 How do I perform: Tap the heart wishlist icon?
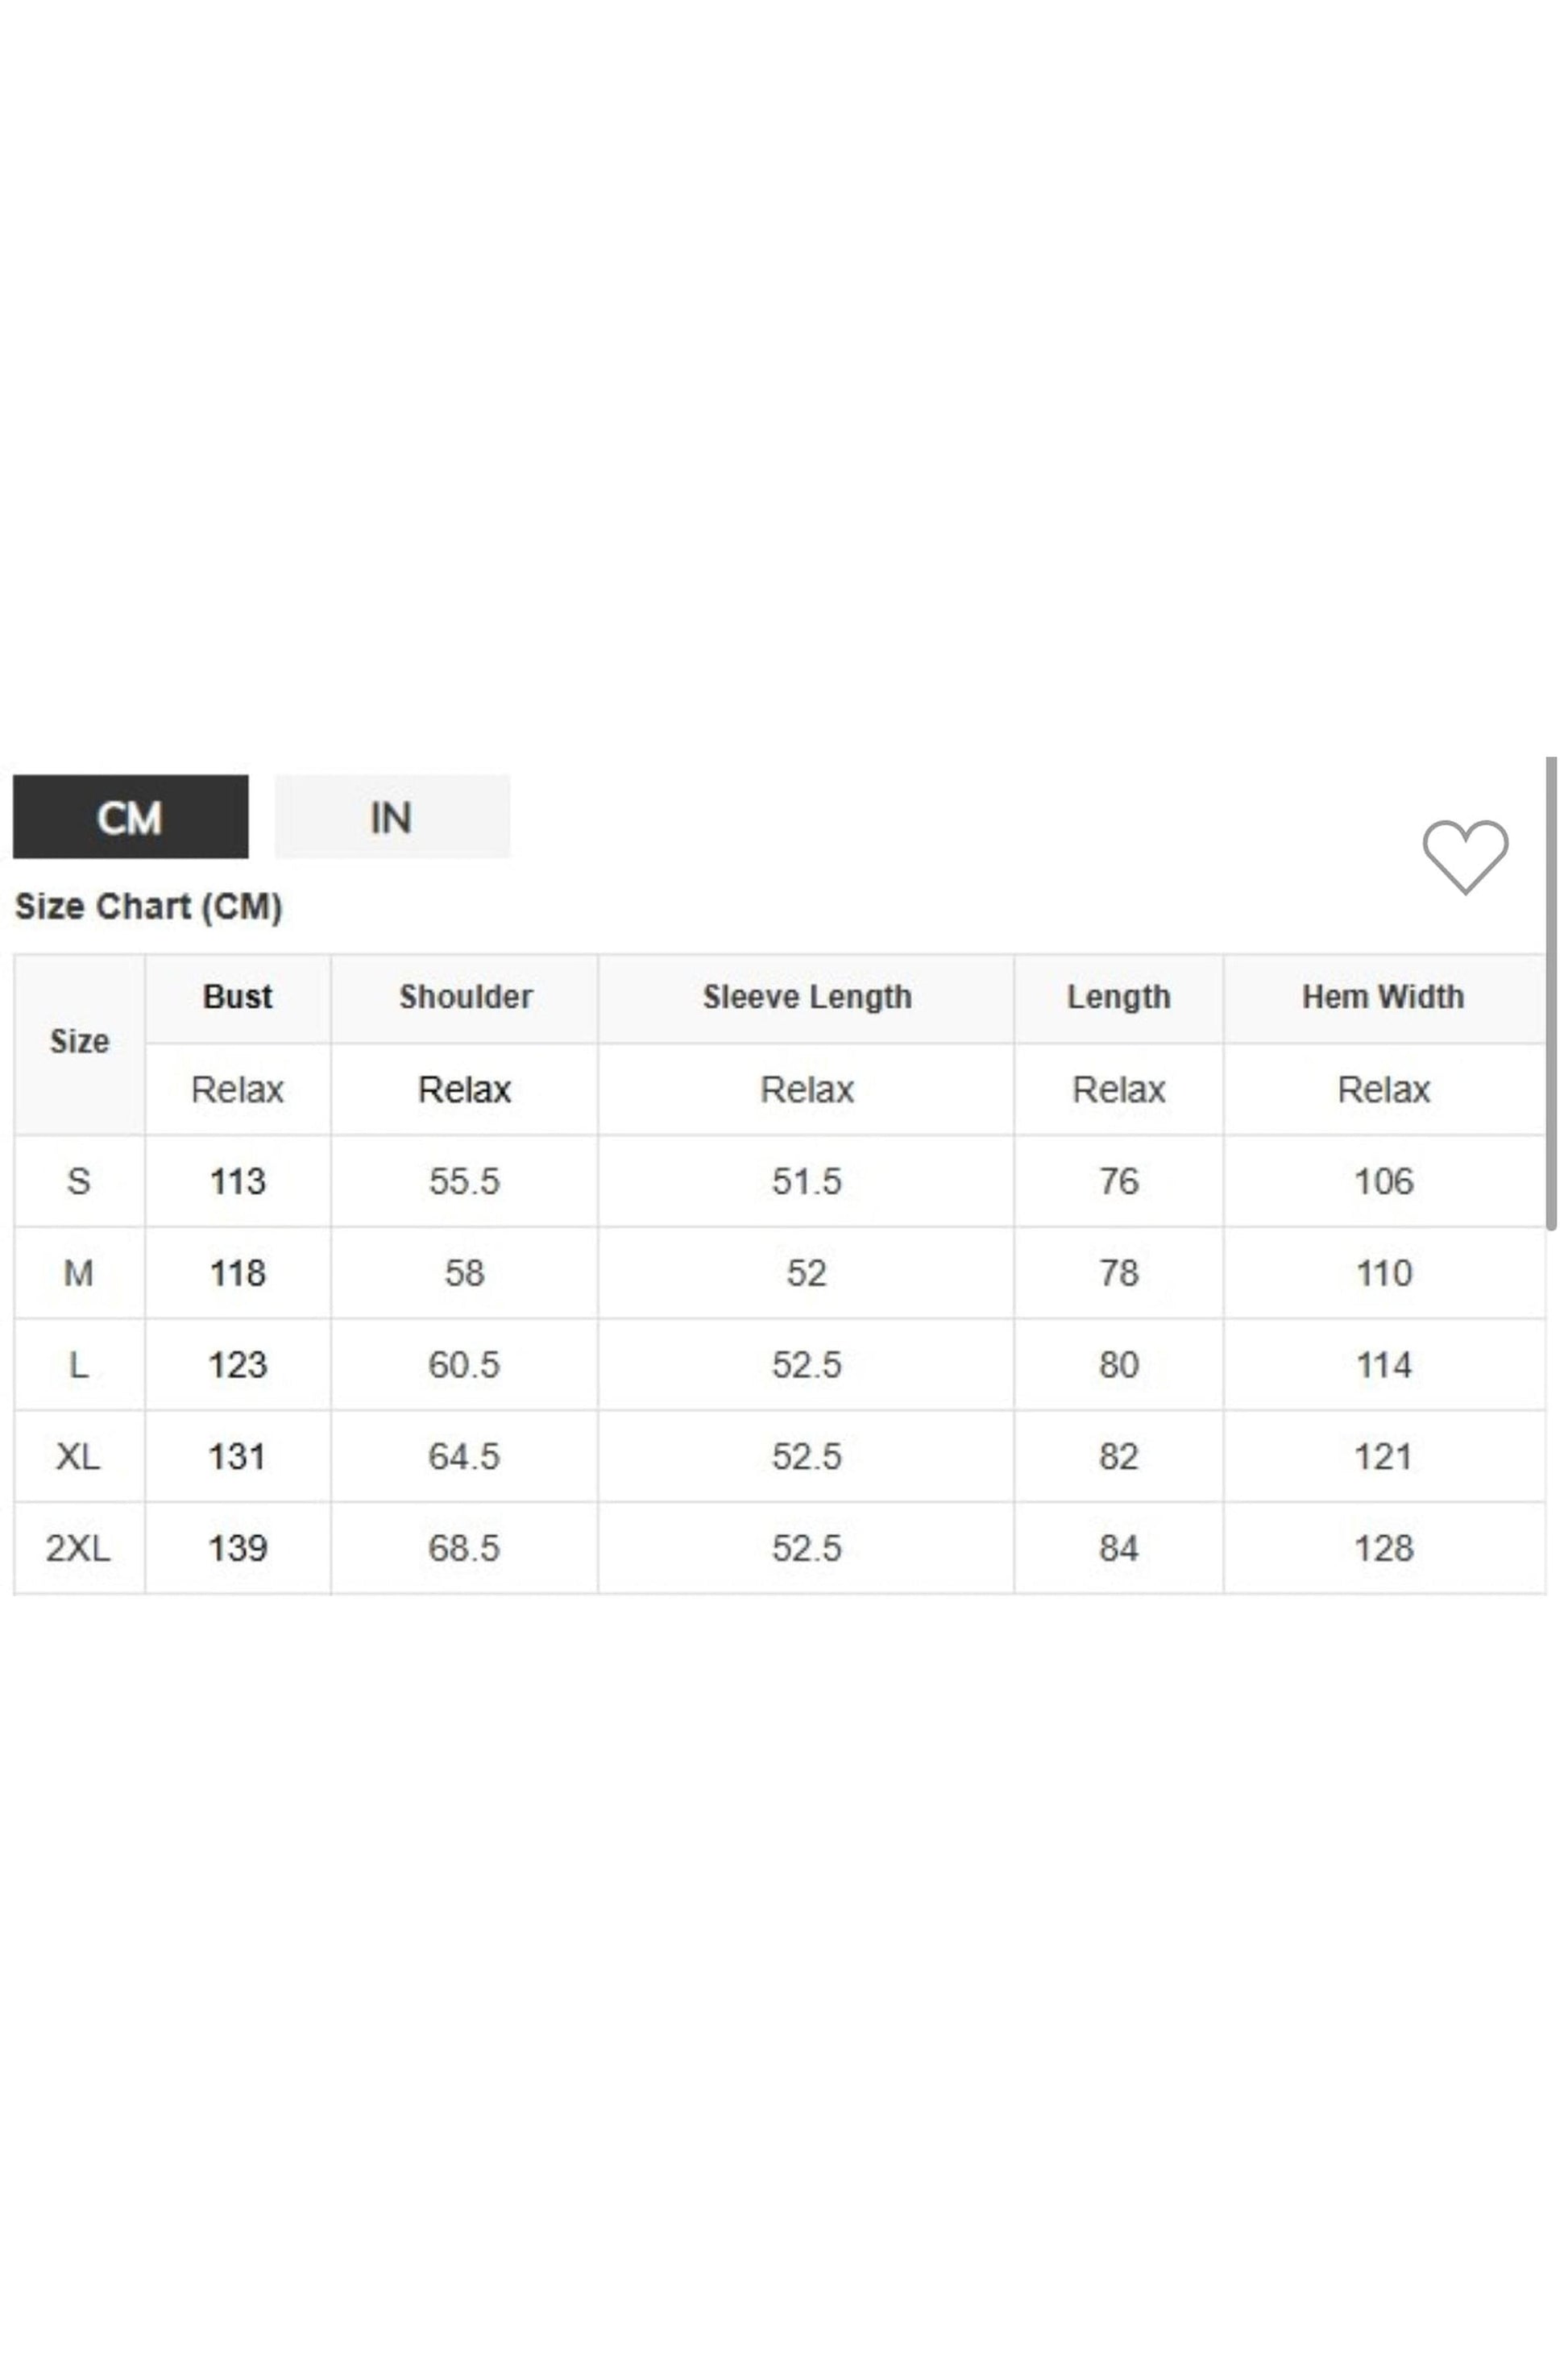[x=1464, y=856]
